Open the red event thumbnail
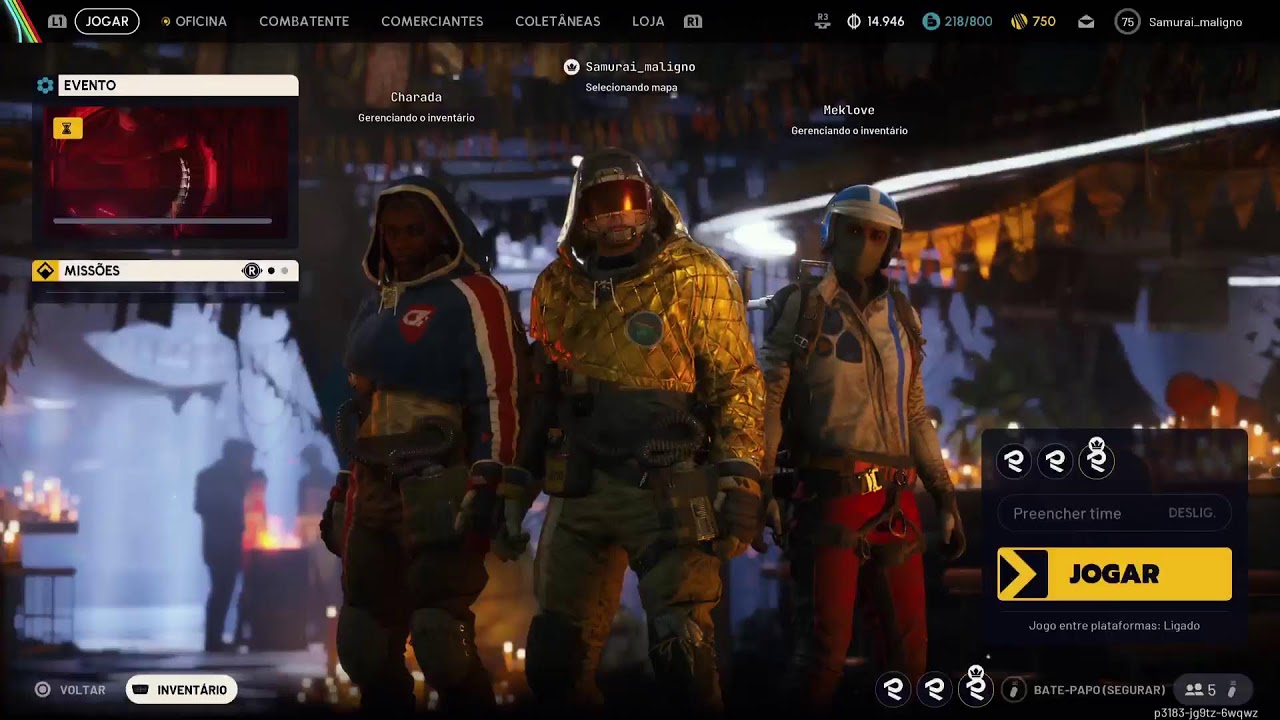This screenshot has height=720, width=1280. pyautogui.click(x=166, y=170)
